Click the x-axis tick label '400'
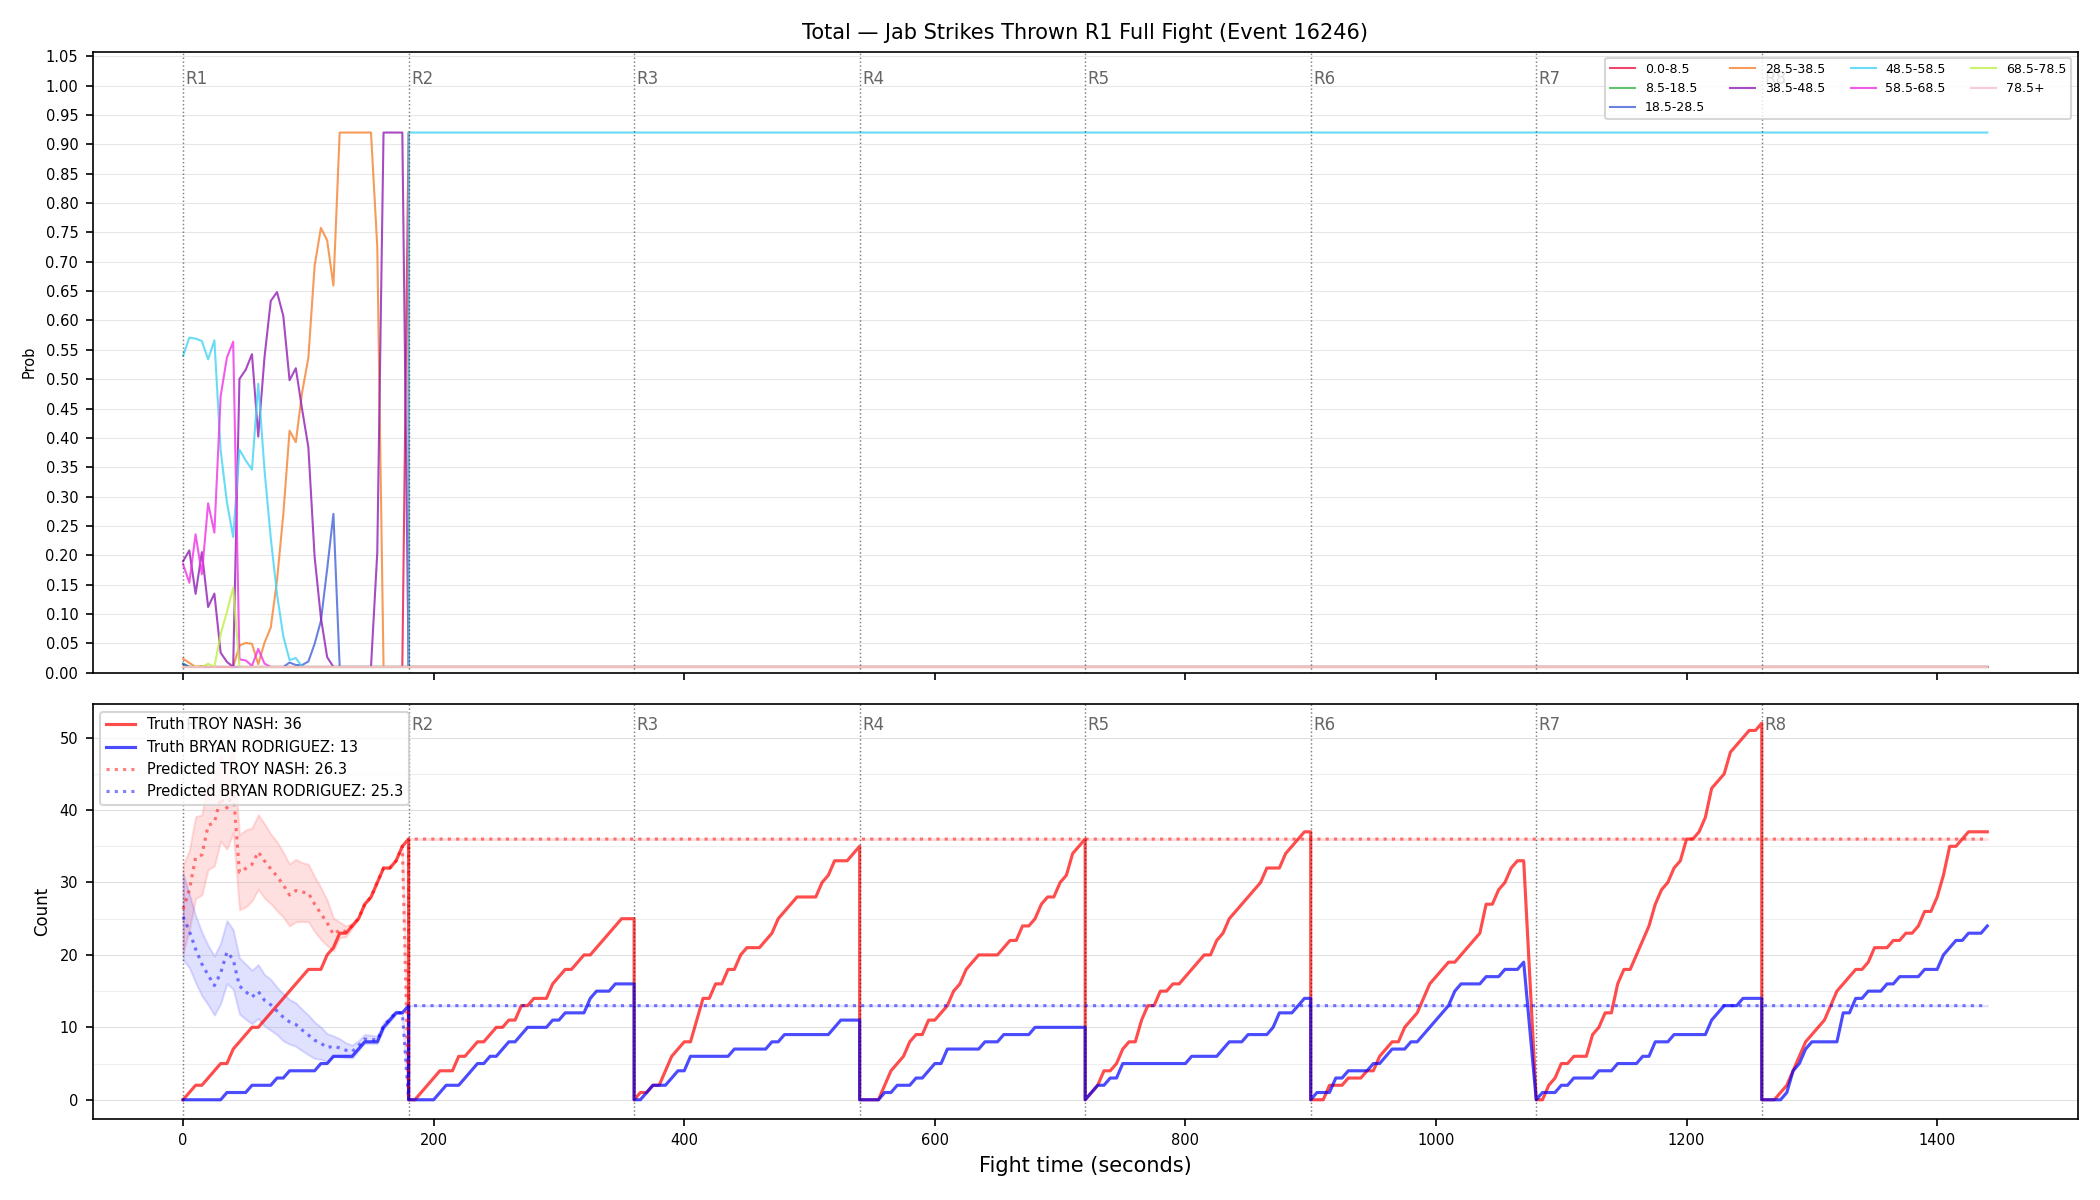 [684, 1139]
